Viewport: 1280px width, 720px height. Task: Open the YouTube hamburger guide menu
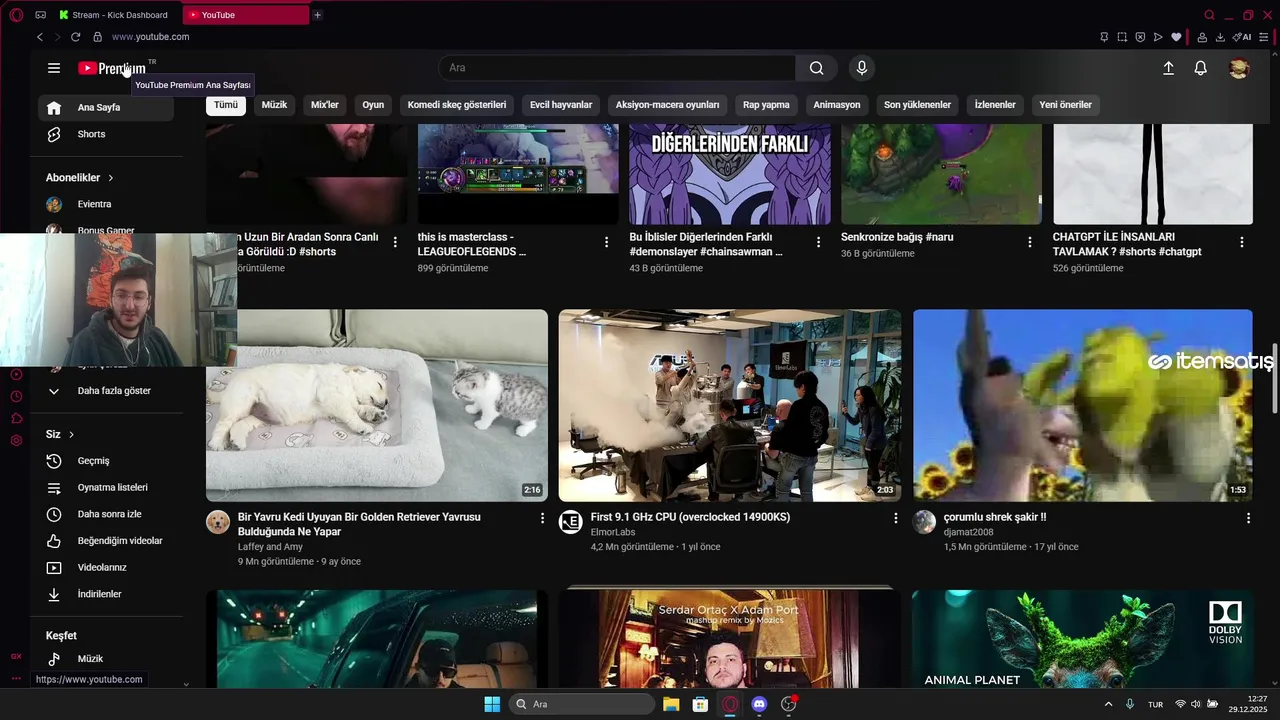point(54,68)
